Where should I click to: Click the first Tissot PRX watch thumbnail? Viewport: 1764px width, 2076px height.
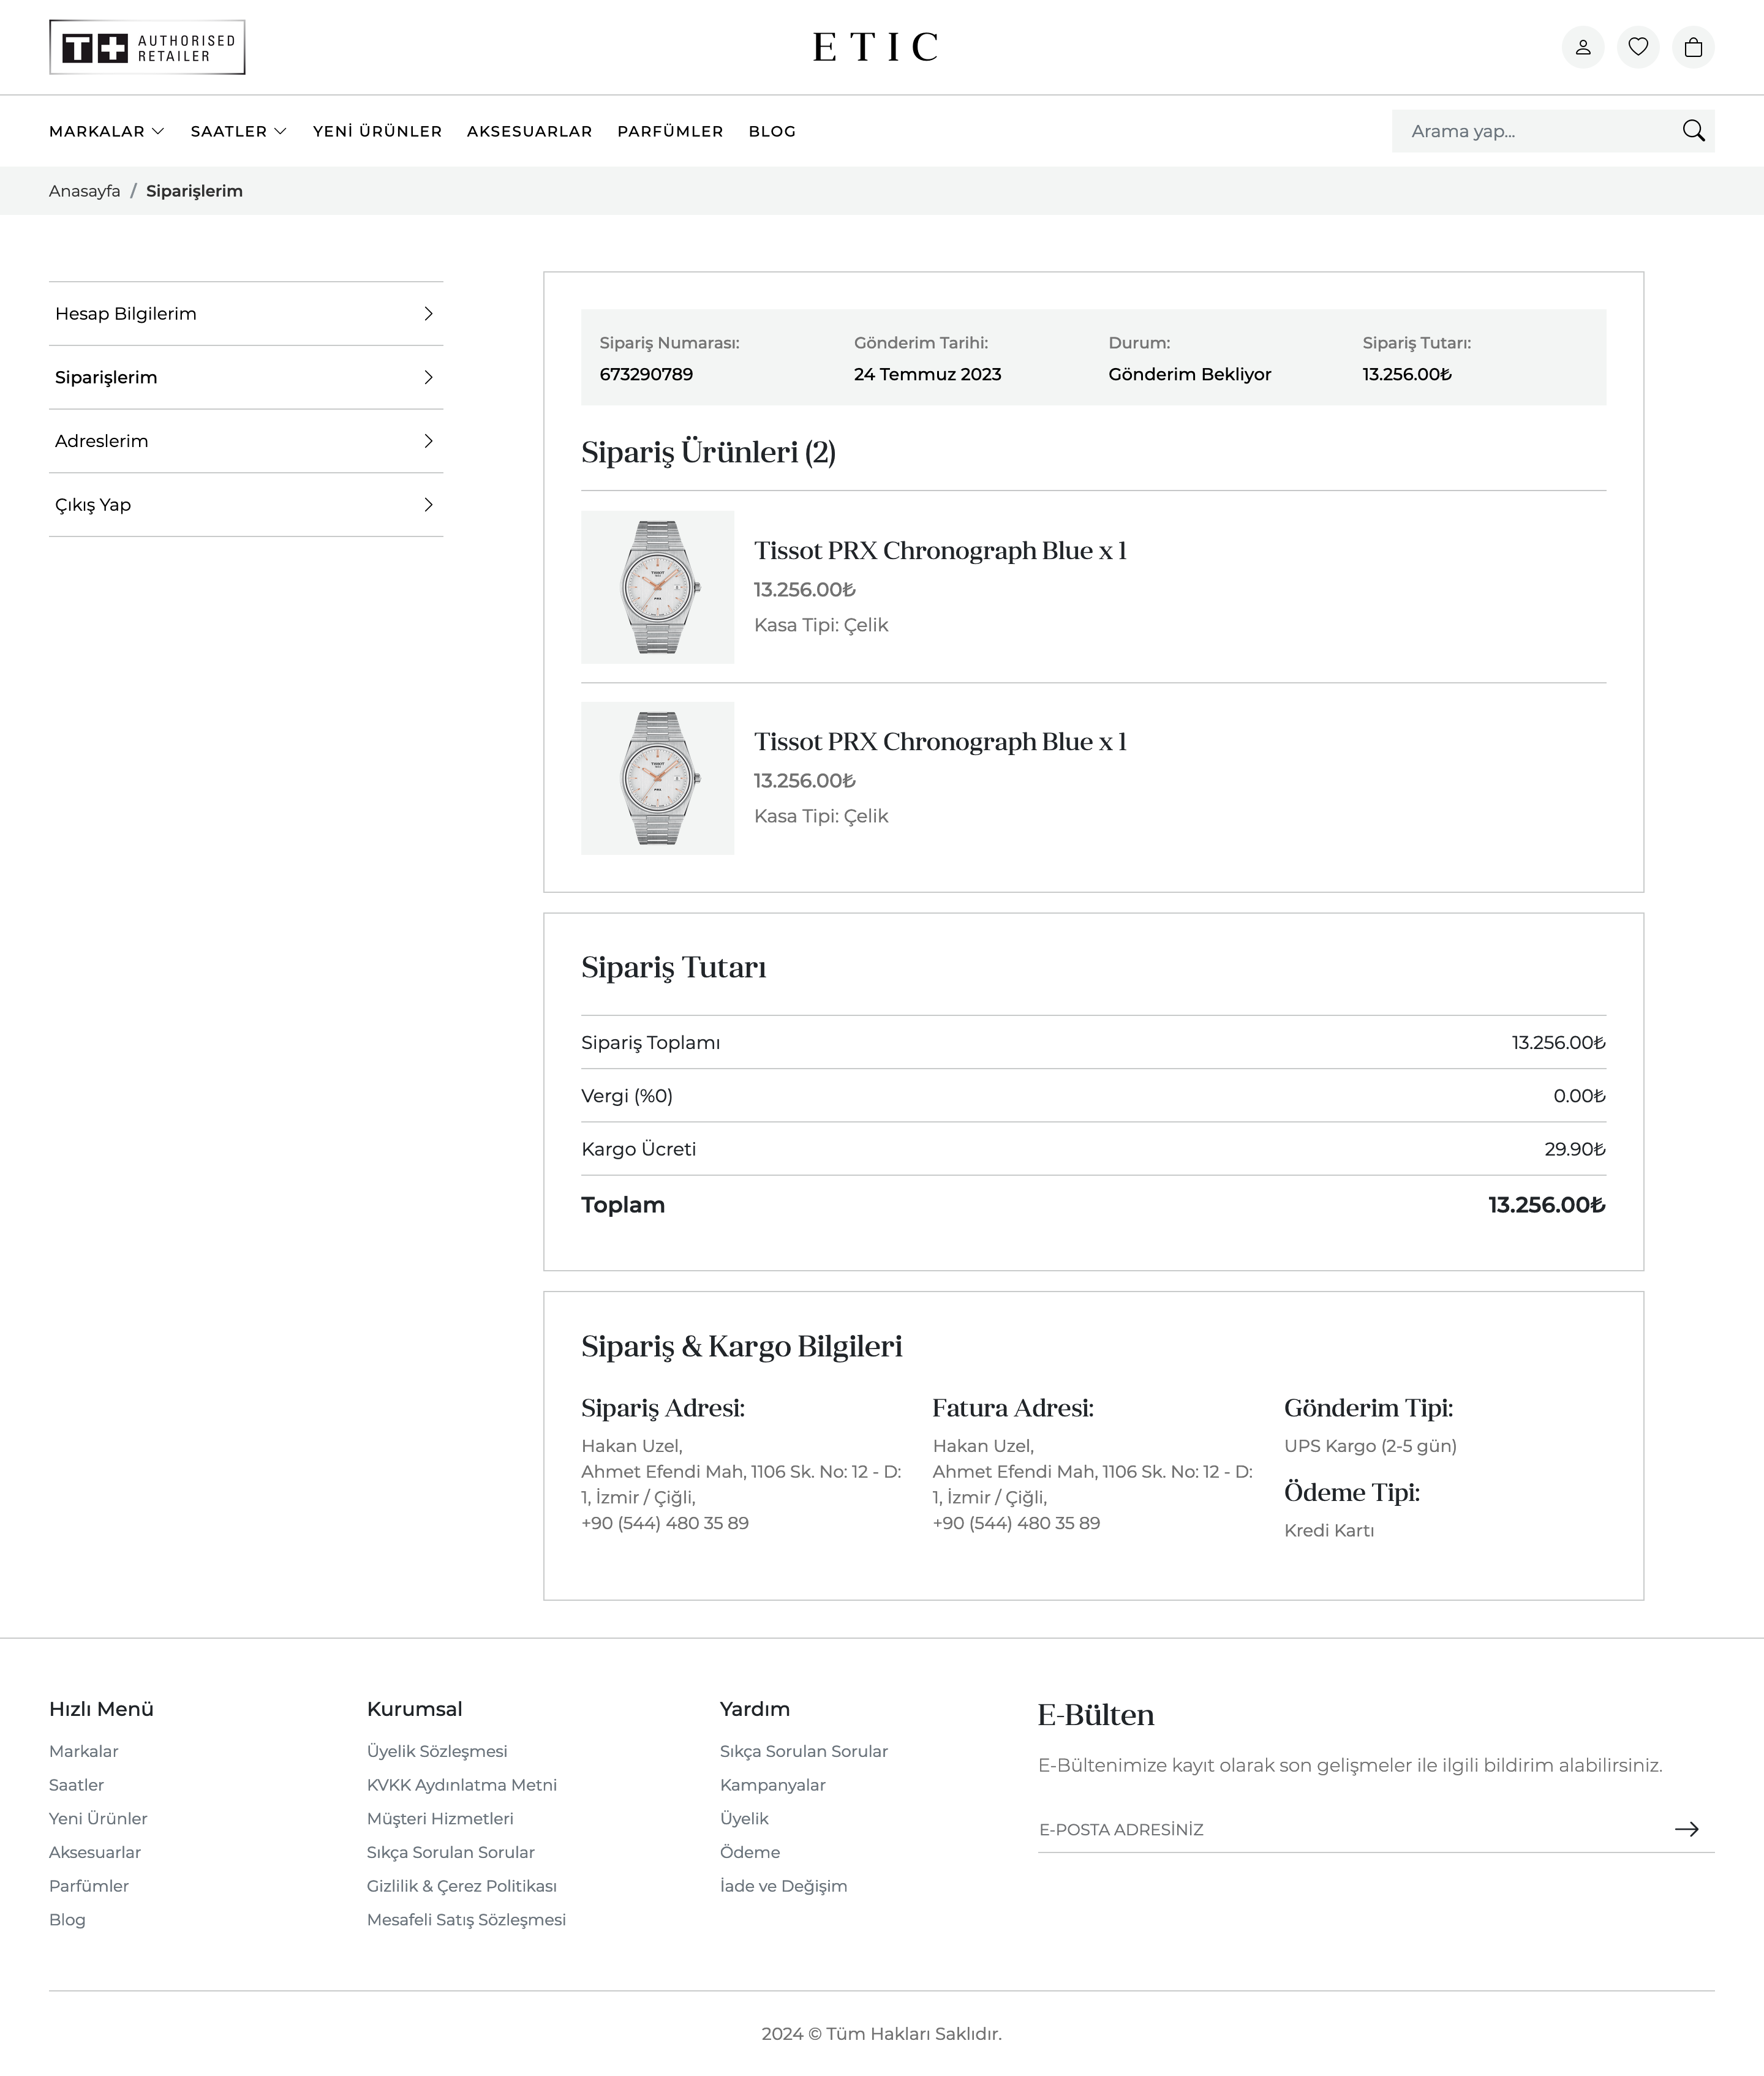657,587
